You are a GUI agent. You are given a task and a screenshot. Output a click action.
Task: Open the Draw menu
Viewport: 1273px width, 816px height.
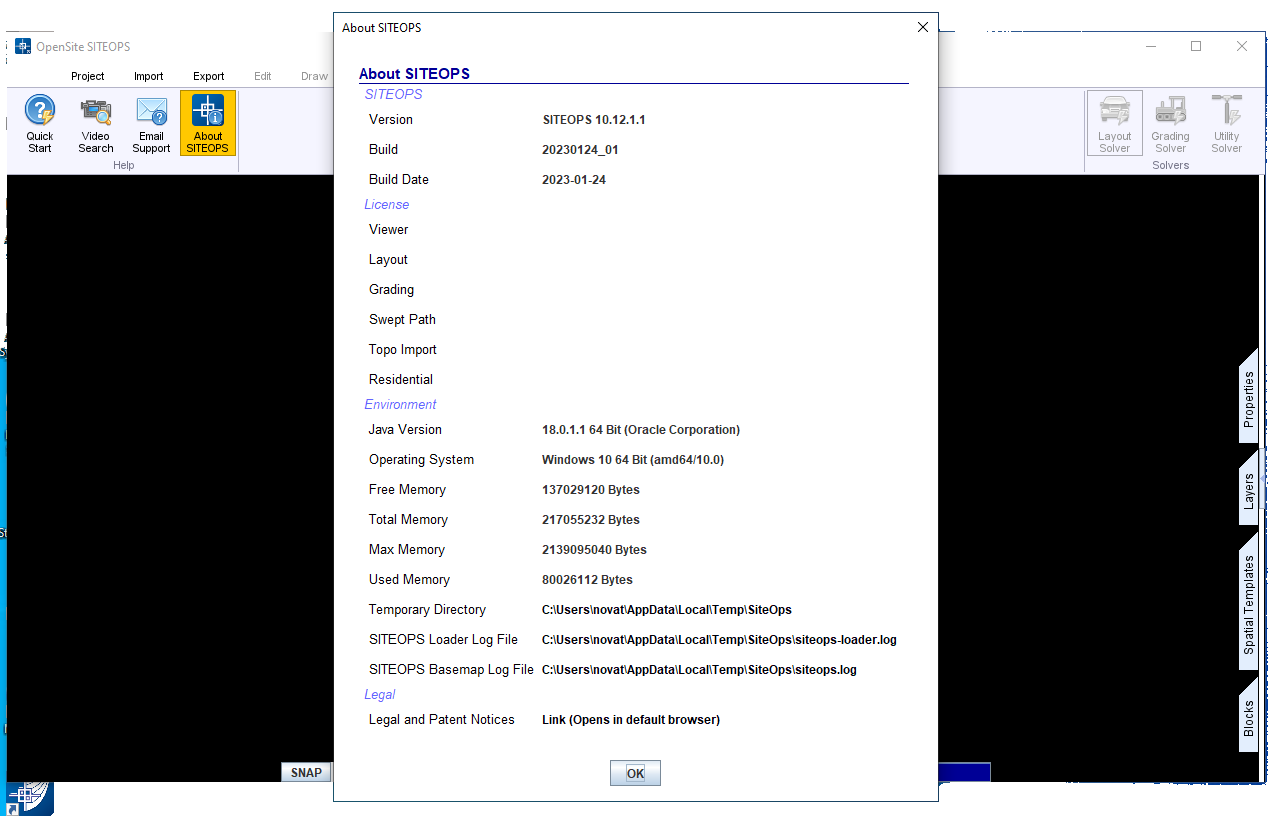click(314, 76)
